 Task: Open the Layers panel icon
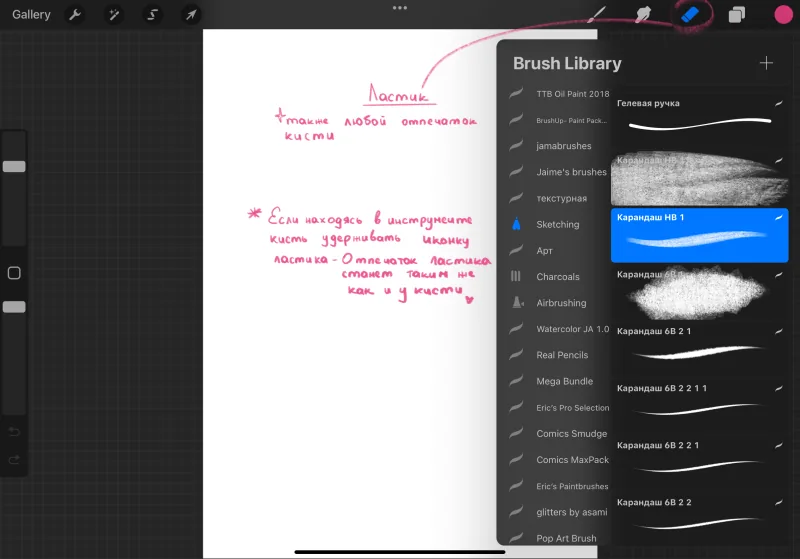pos(736,15)
